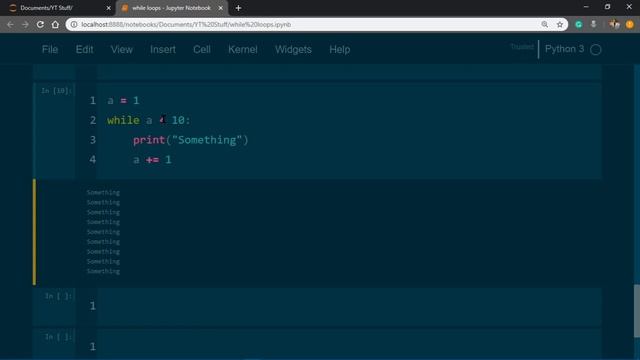Open the Widgets menu
This screenshot has width=640, height=360.
click(x=293, y=49)
